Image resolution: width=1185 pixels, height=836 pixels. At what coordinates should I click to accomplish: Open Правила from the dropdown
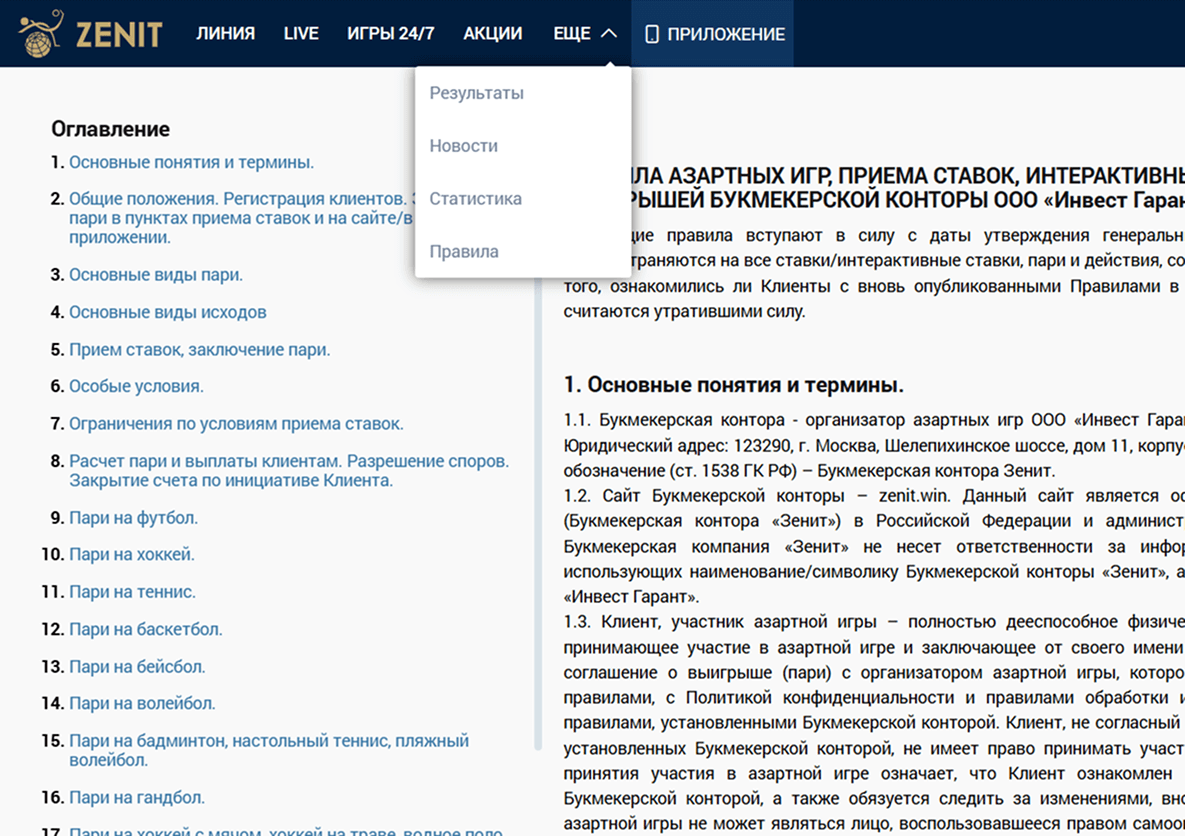[x=464, y=251]
